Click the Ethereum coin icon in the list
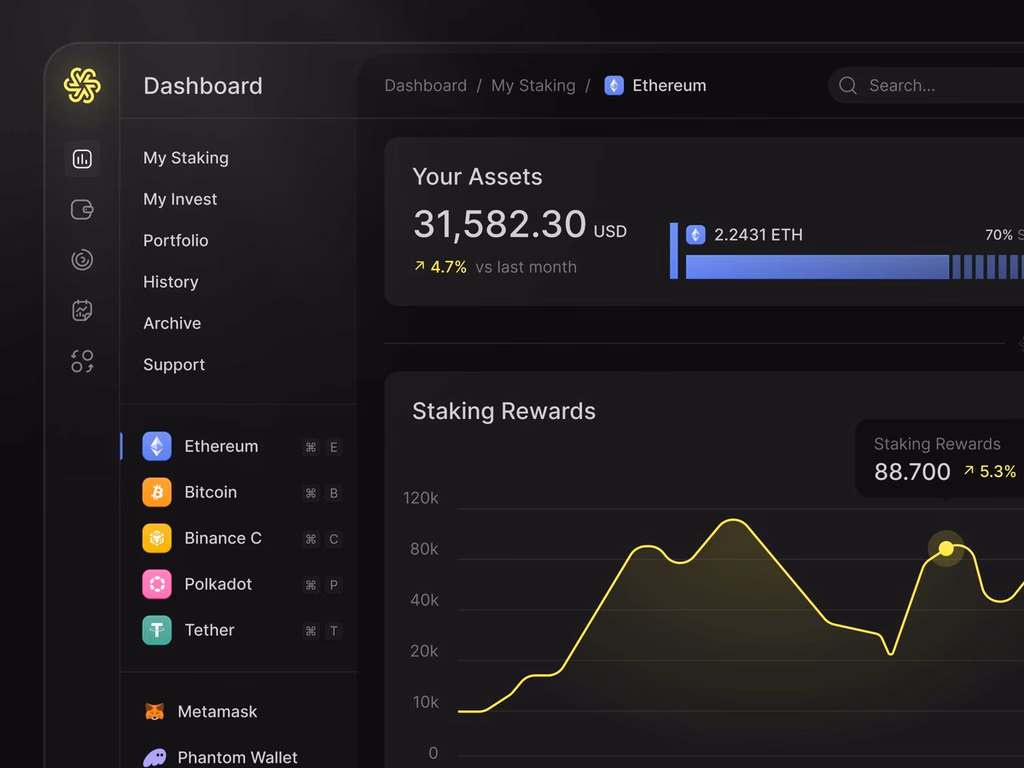This screenshot has width=1024, height=768. [x=157, y=446]
